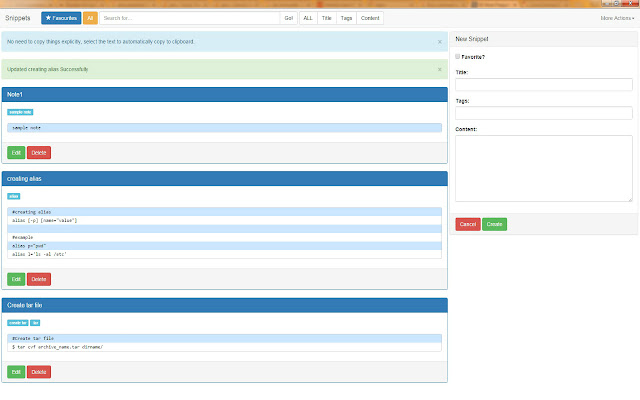Edit the Create tar file snippet
This screenshot has width=640, height=400.
point(16,372)
